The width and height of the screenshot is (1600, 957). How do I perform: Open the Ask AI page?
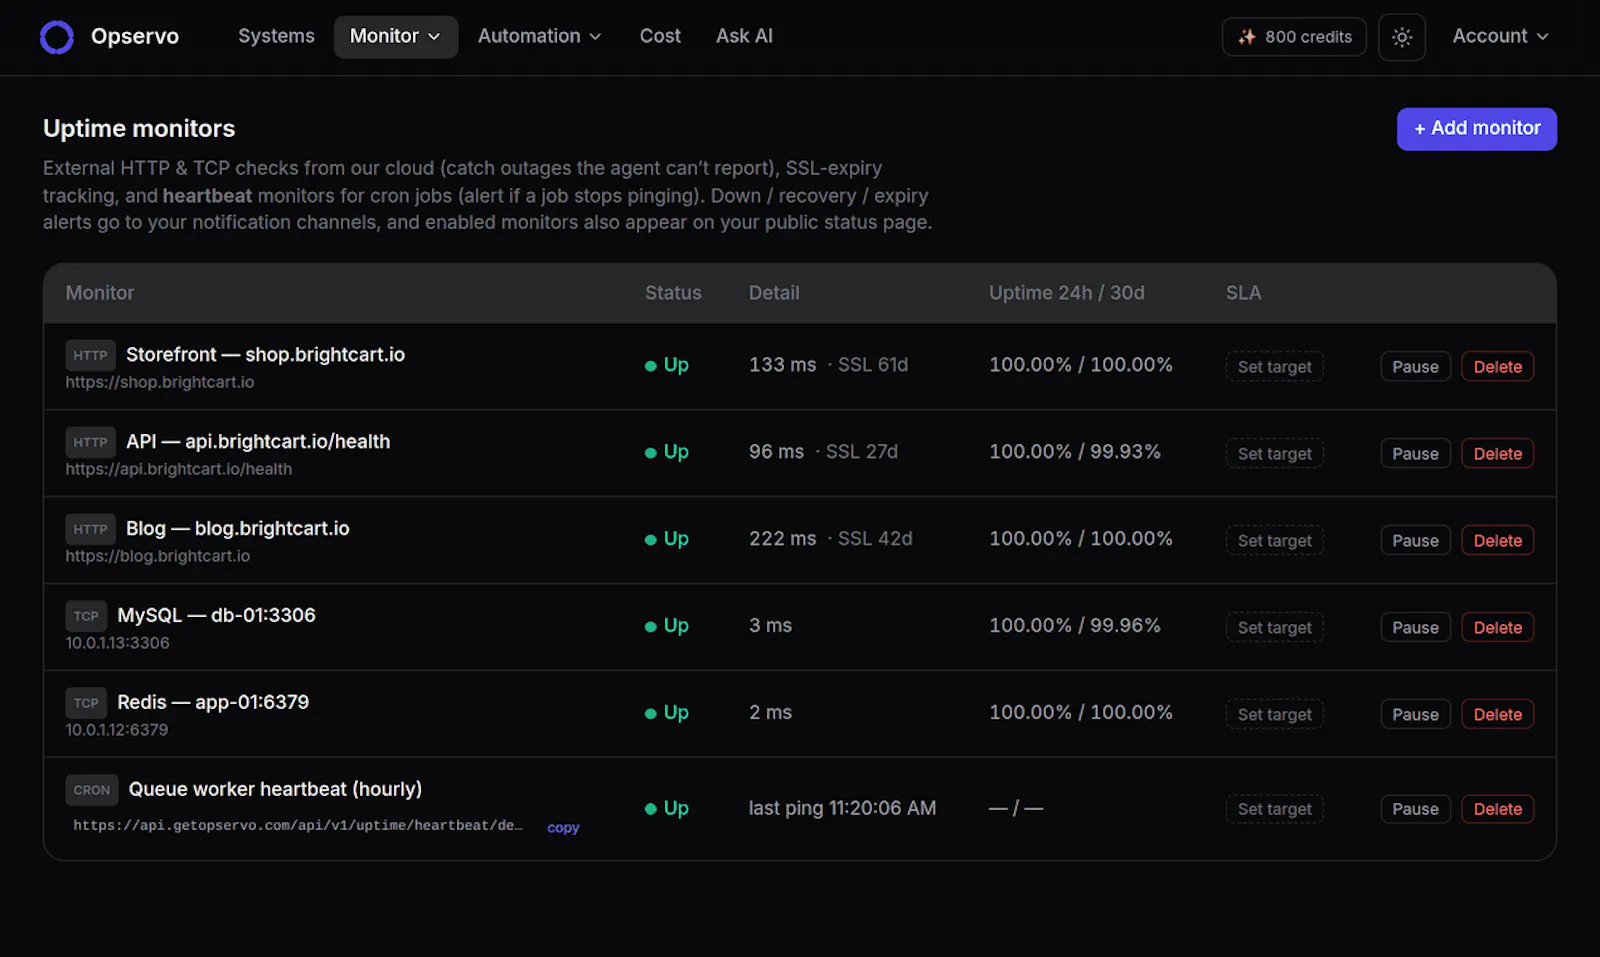(x=744, y=37)
